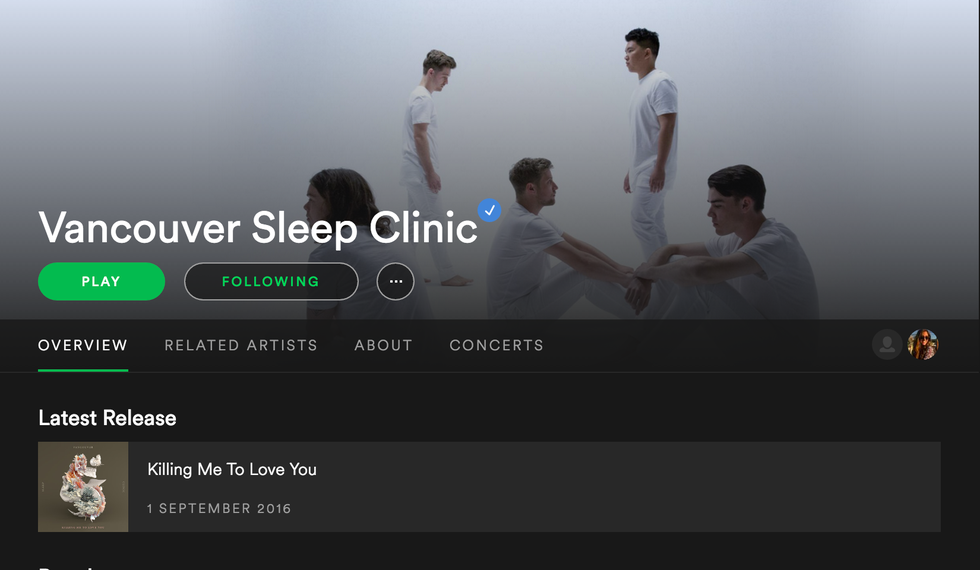Start playback with the green Play button
This screenshot has height=570, width=980.
[101, 281]
